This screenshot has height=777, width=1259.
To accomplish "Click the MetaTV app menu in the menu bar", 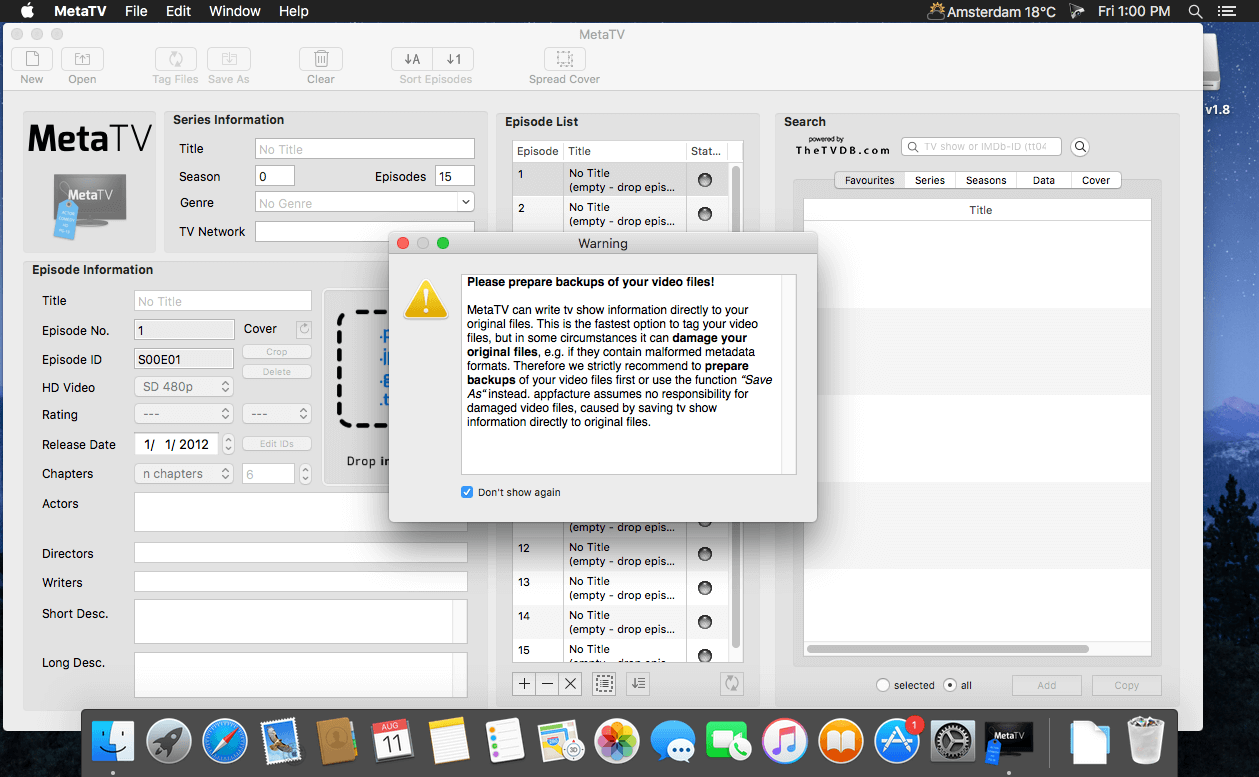I will (79, 11).
